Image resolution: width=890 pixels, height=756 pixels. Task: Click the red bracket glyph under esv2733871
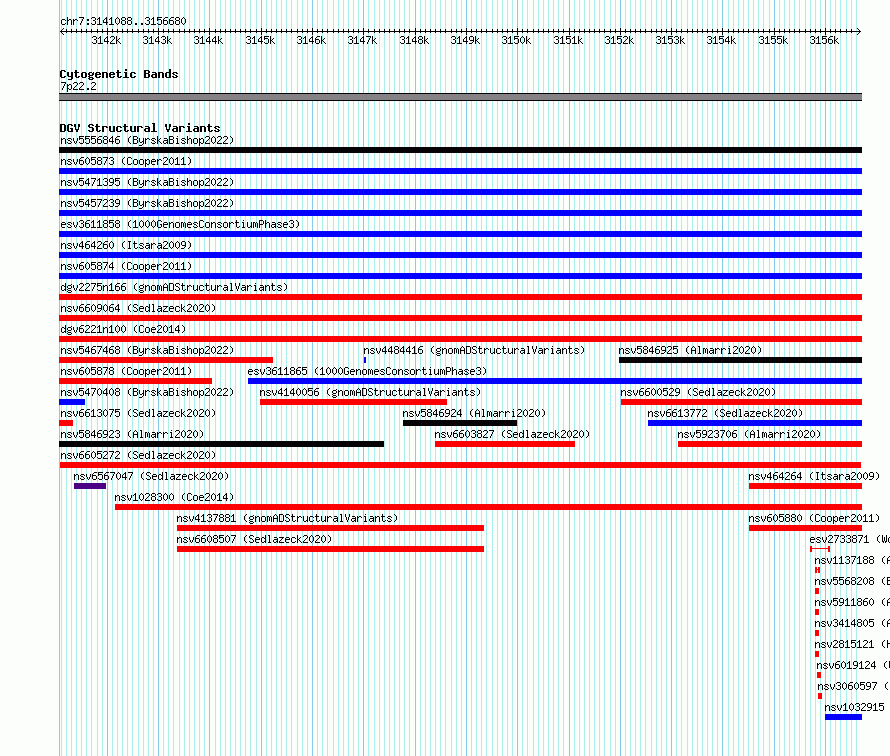820,549
